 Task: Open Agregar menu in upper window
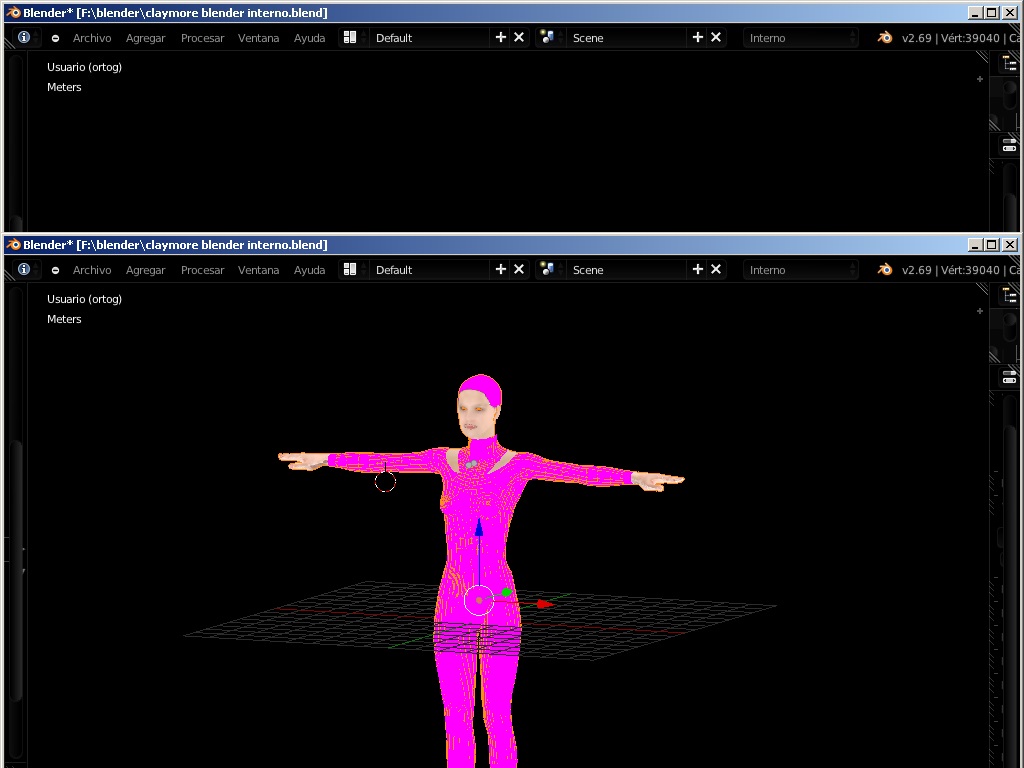tap(146, 38)
